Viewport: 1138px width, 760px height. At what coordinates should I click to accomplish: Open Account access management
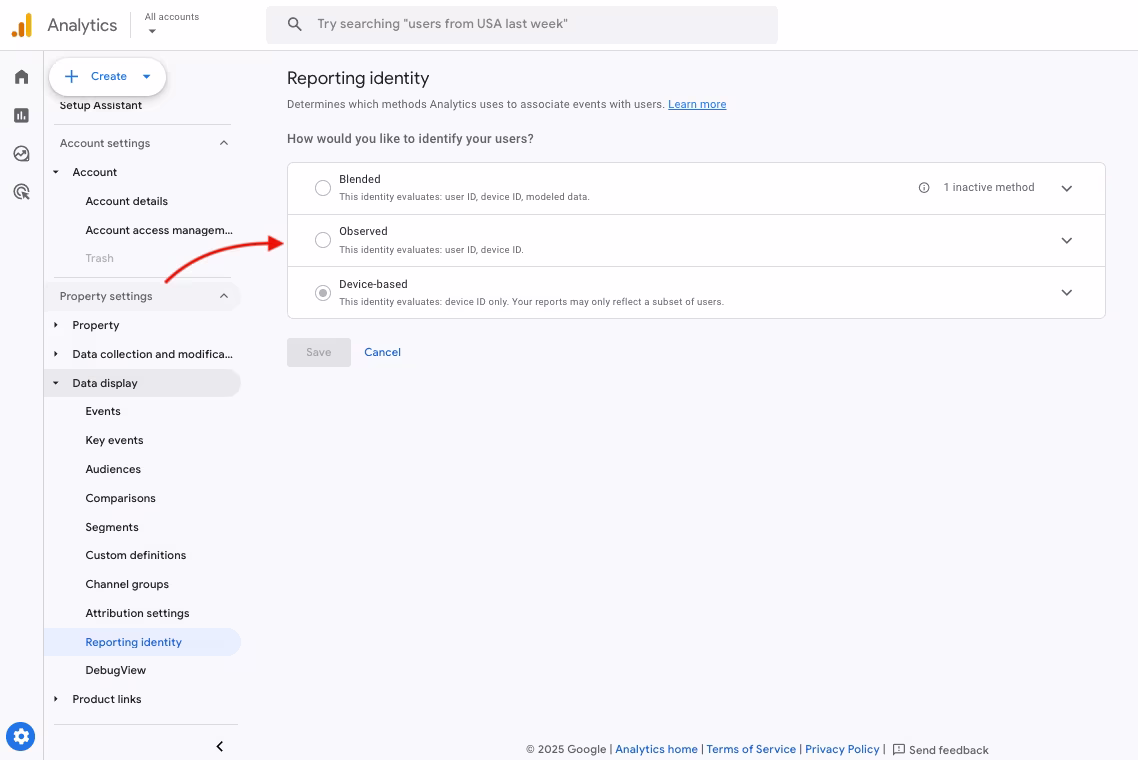click(159, 230)
